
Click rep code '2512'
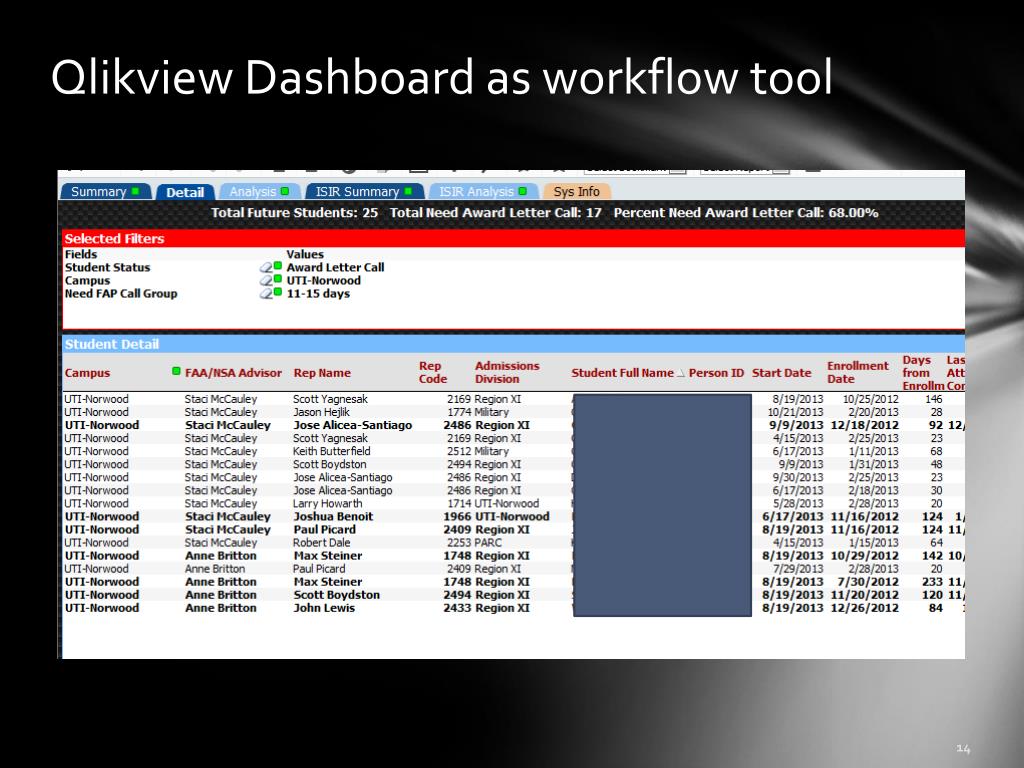459,451
